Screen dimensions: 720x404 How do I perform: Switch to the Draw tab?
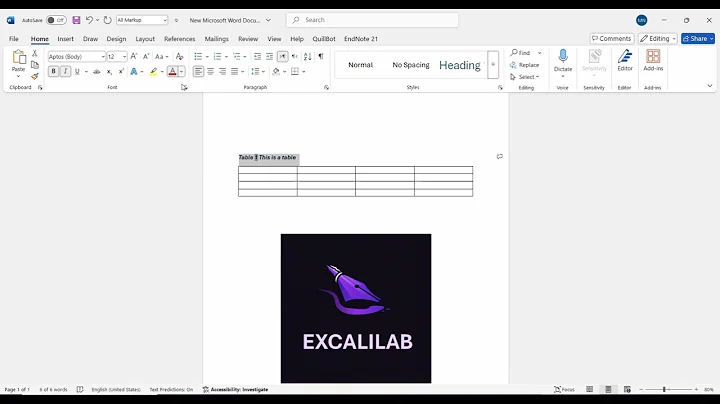[x=90, y=39]
